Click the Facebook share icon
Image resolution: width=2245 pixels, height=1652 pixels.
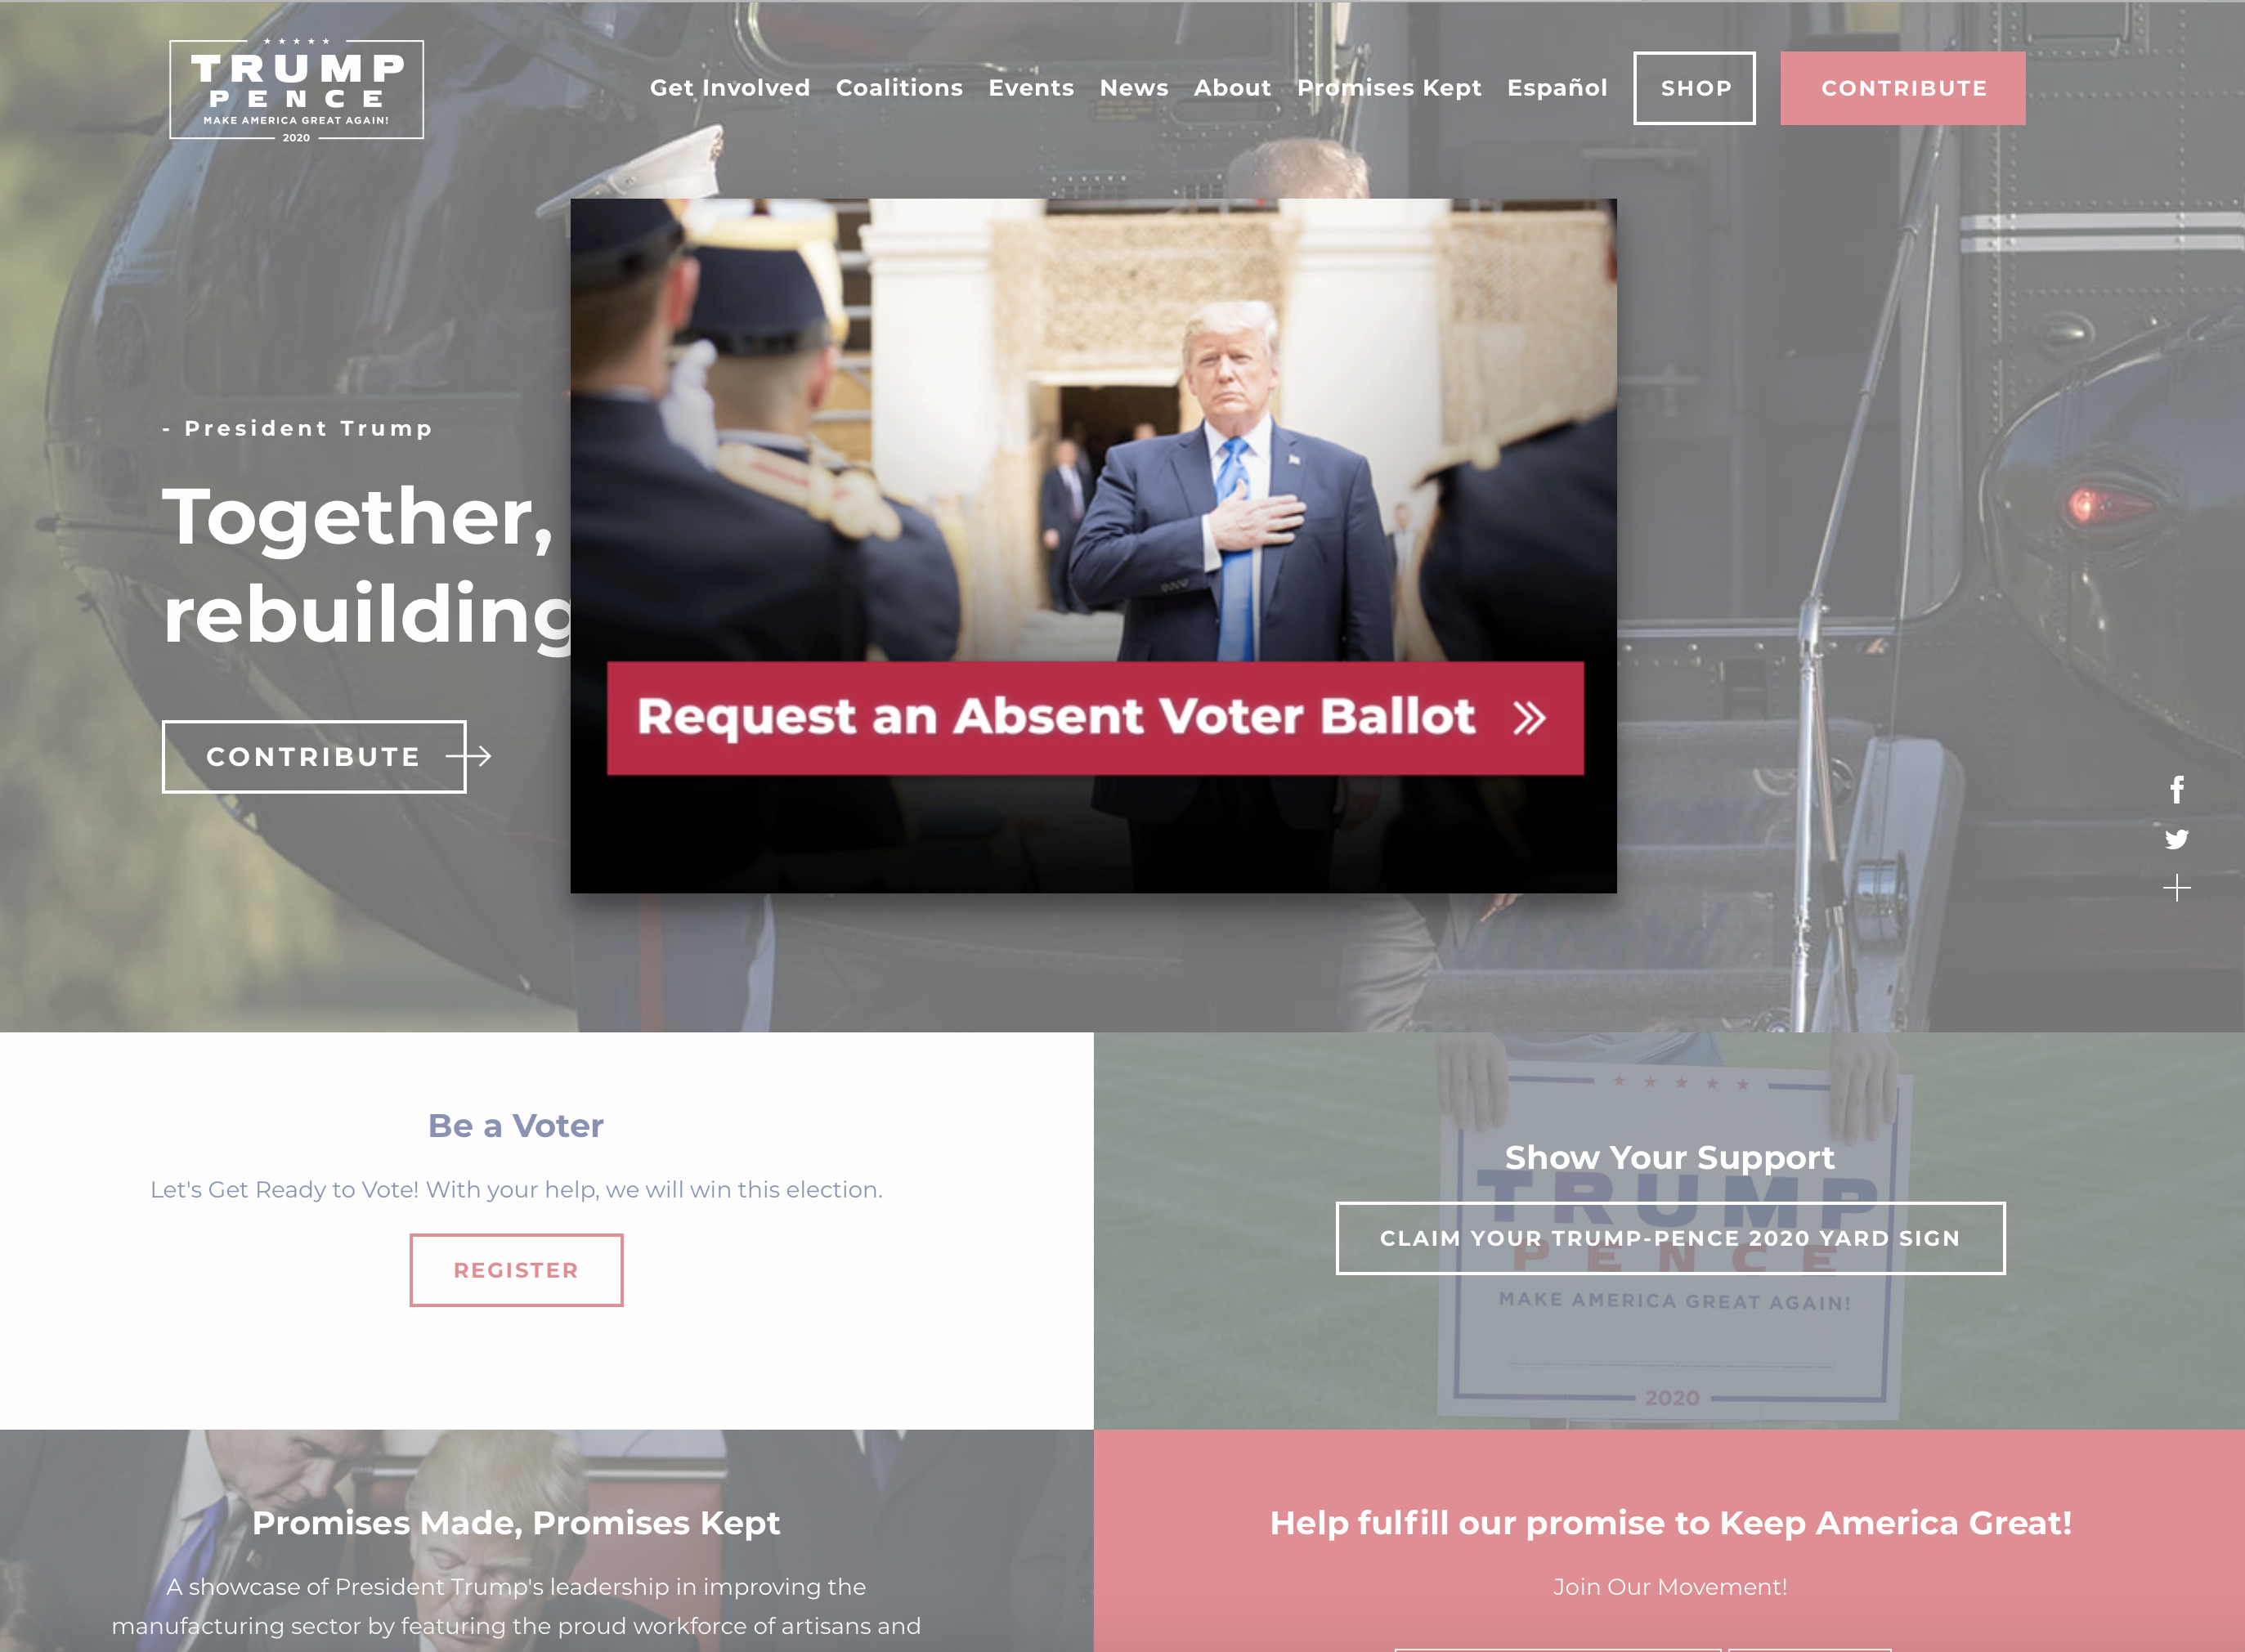(x=2177, y=790)
